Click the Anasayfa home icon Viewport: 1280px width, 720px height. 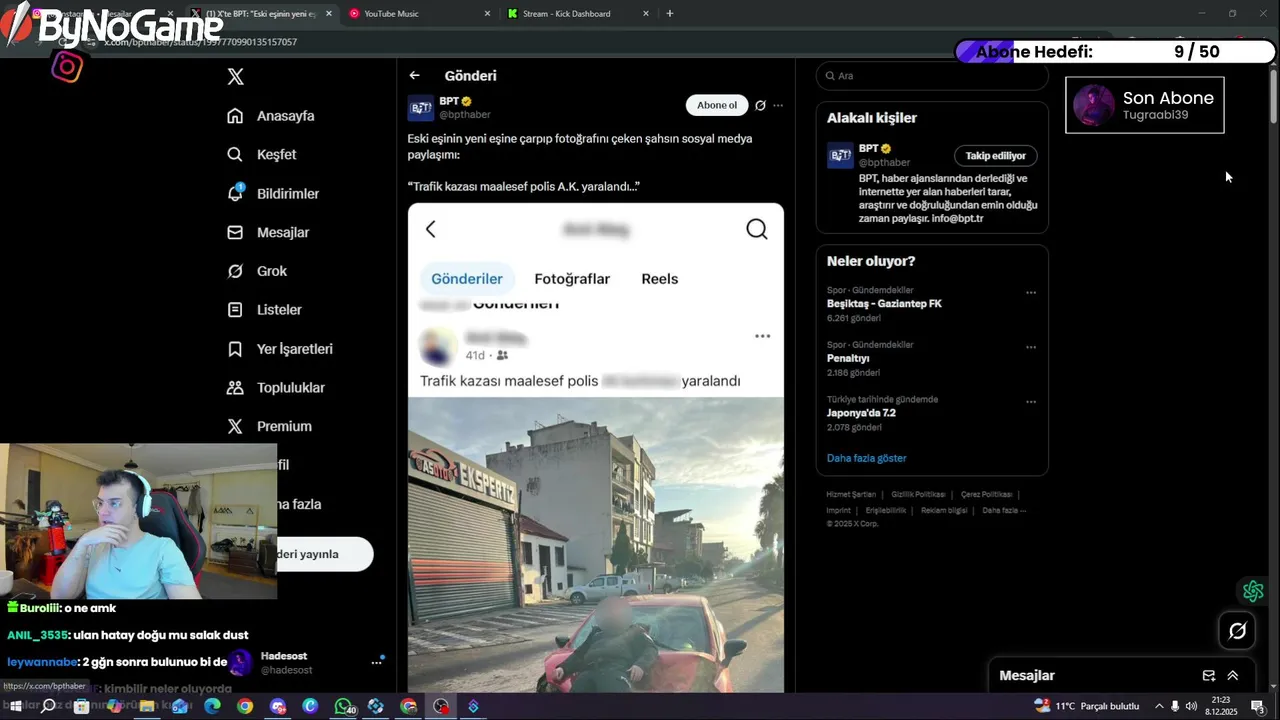tap(235, 116)
